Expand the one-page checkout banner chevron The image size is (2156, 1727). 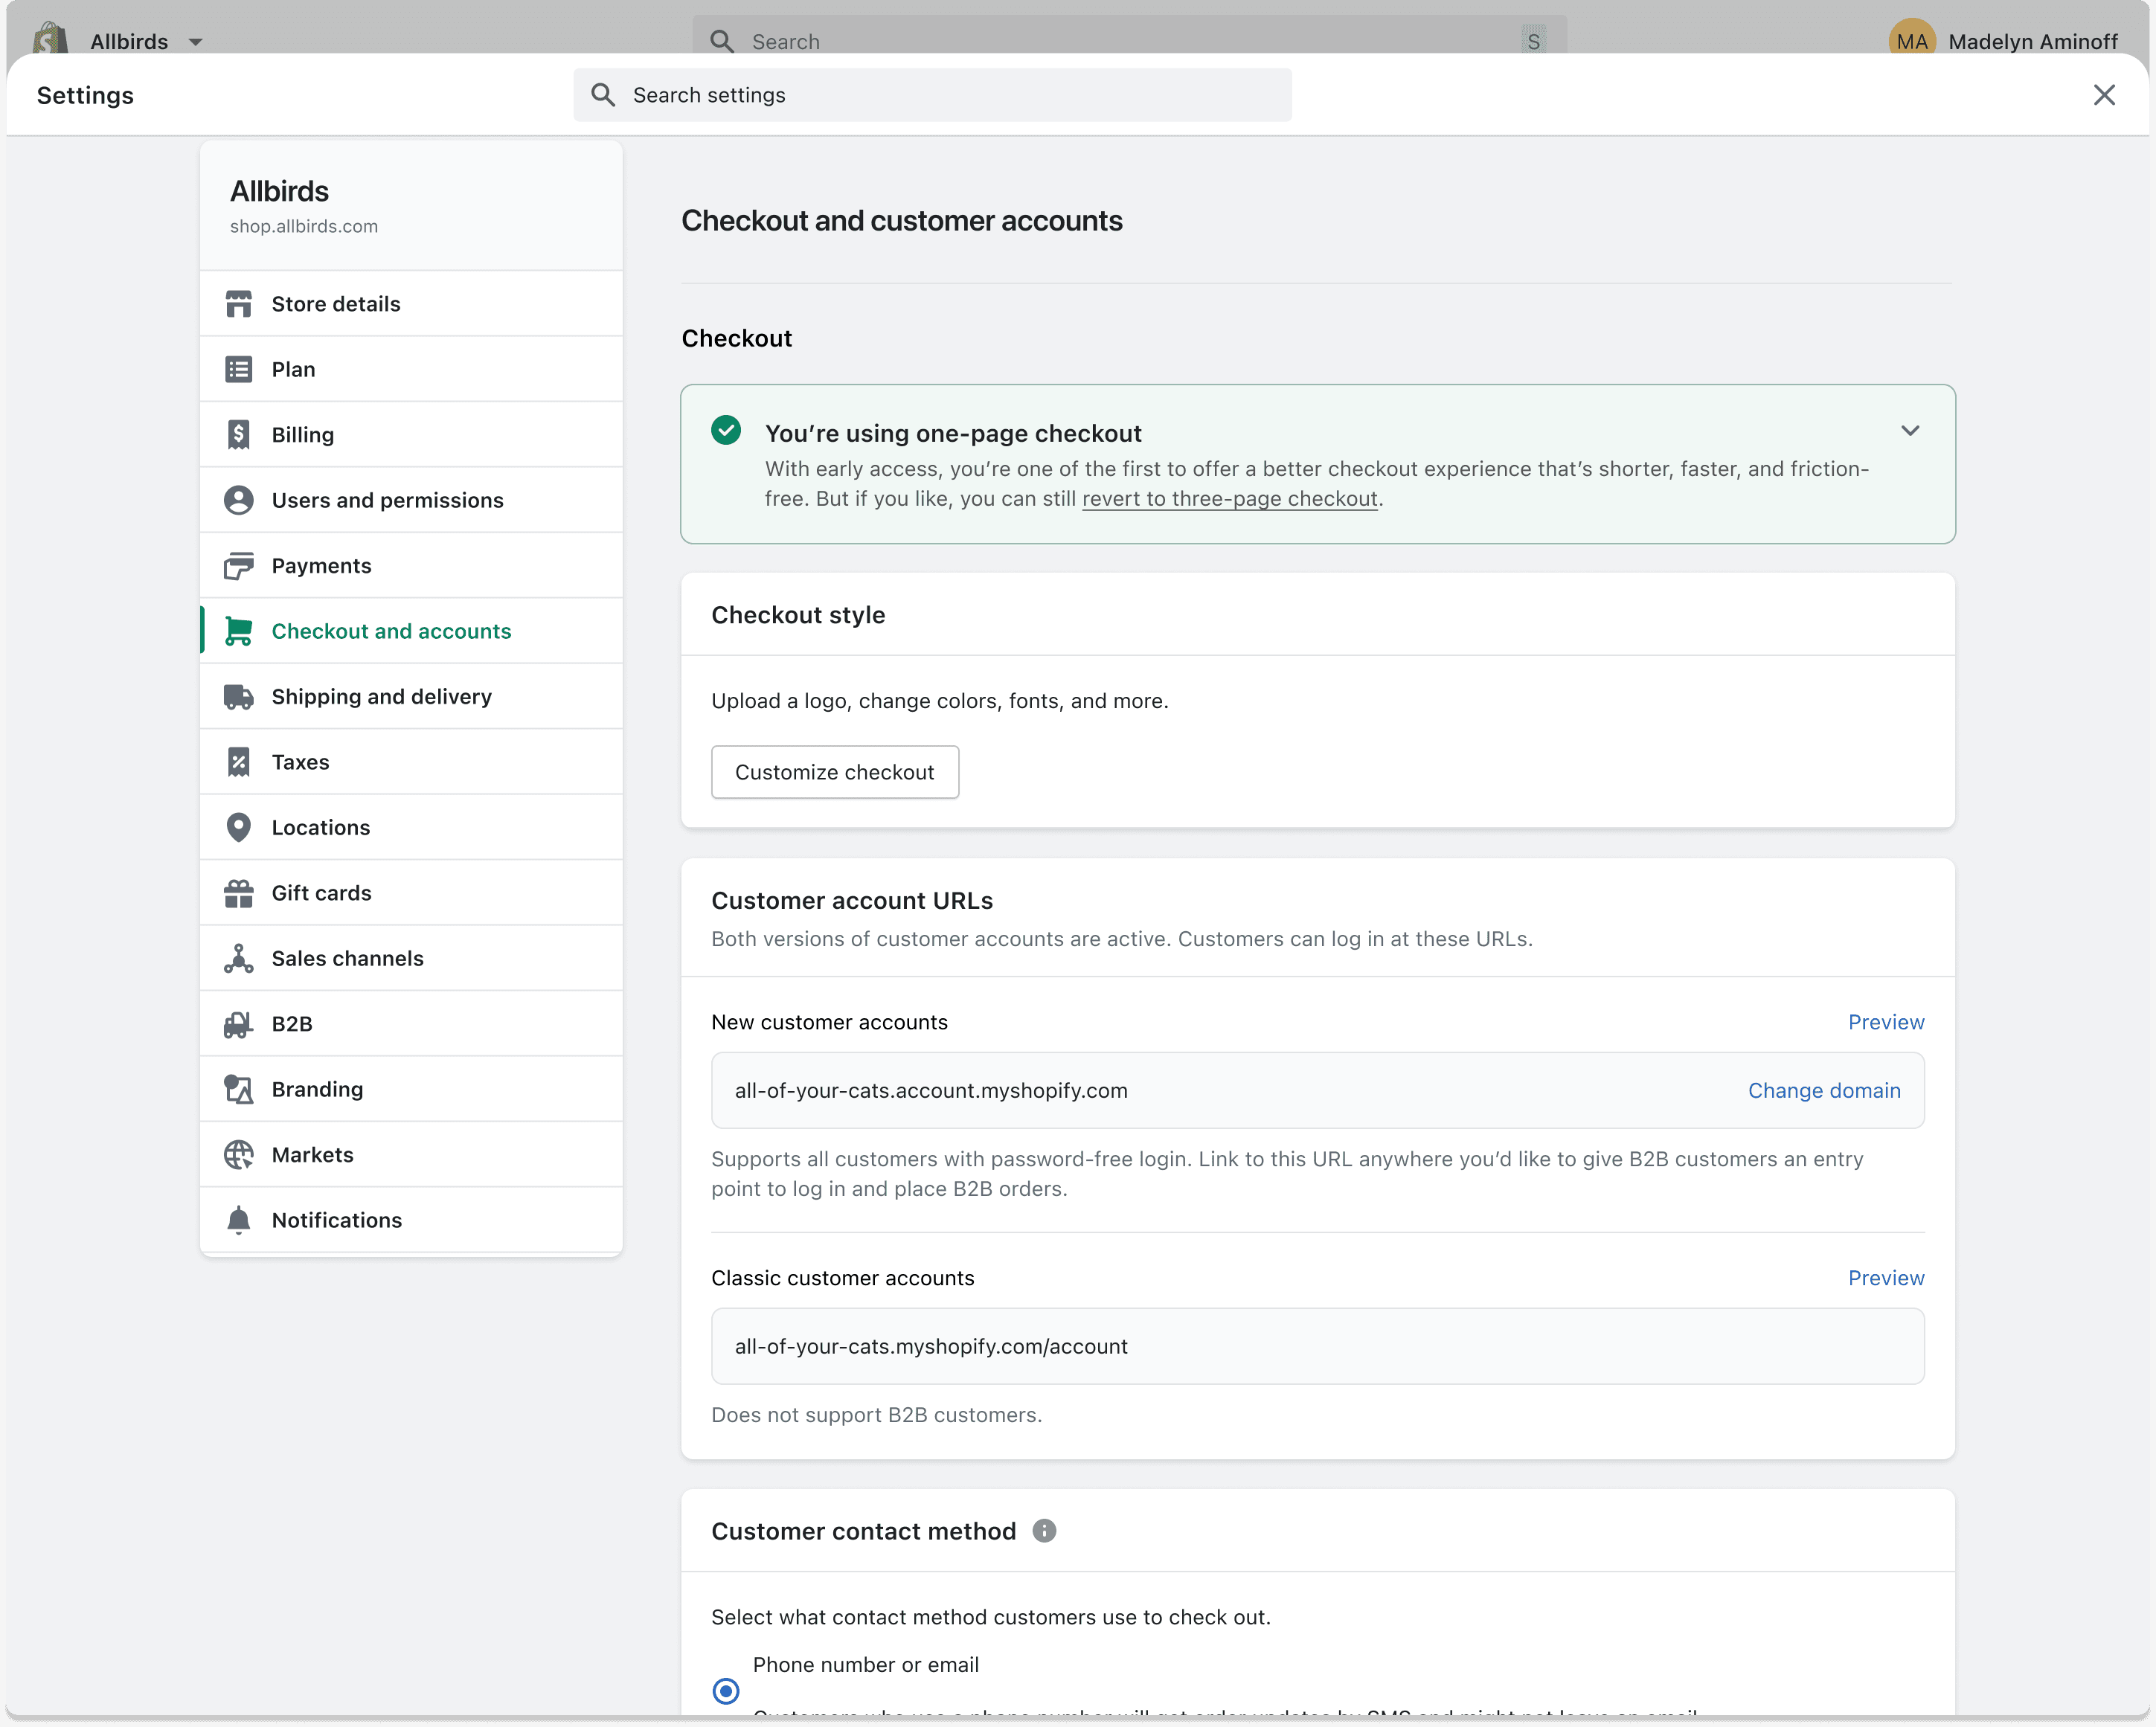1910,431
